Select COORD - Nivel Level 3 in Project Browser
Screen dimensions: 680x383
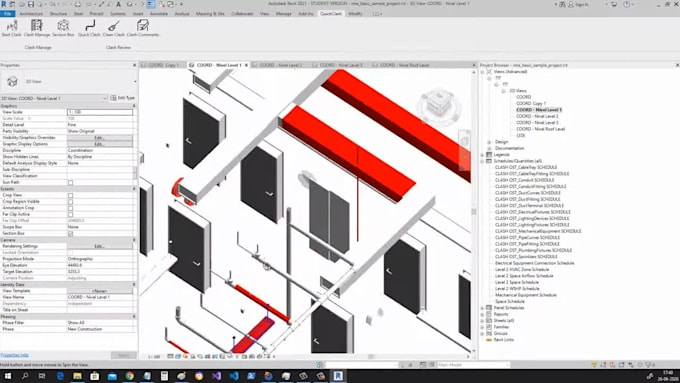537,123
